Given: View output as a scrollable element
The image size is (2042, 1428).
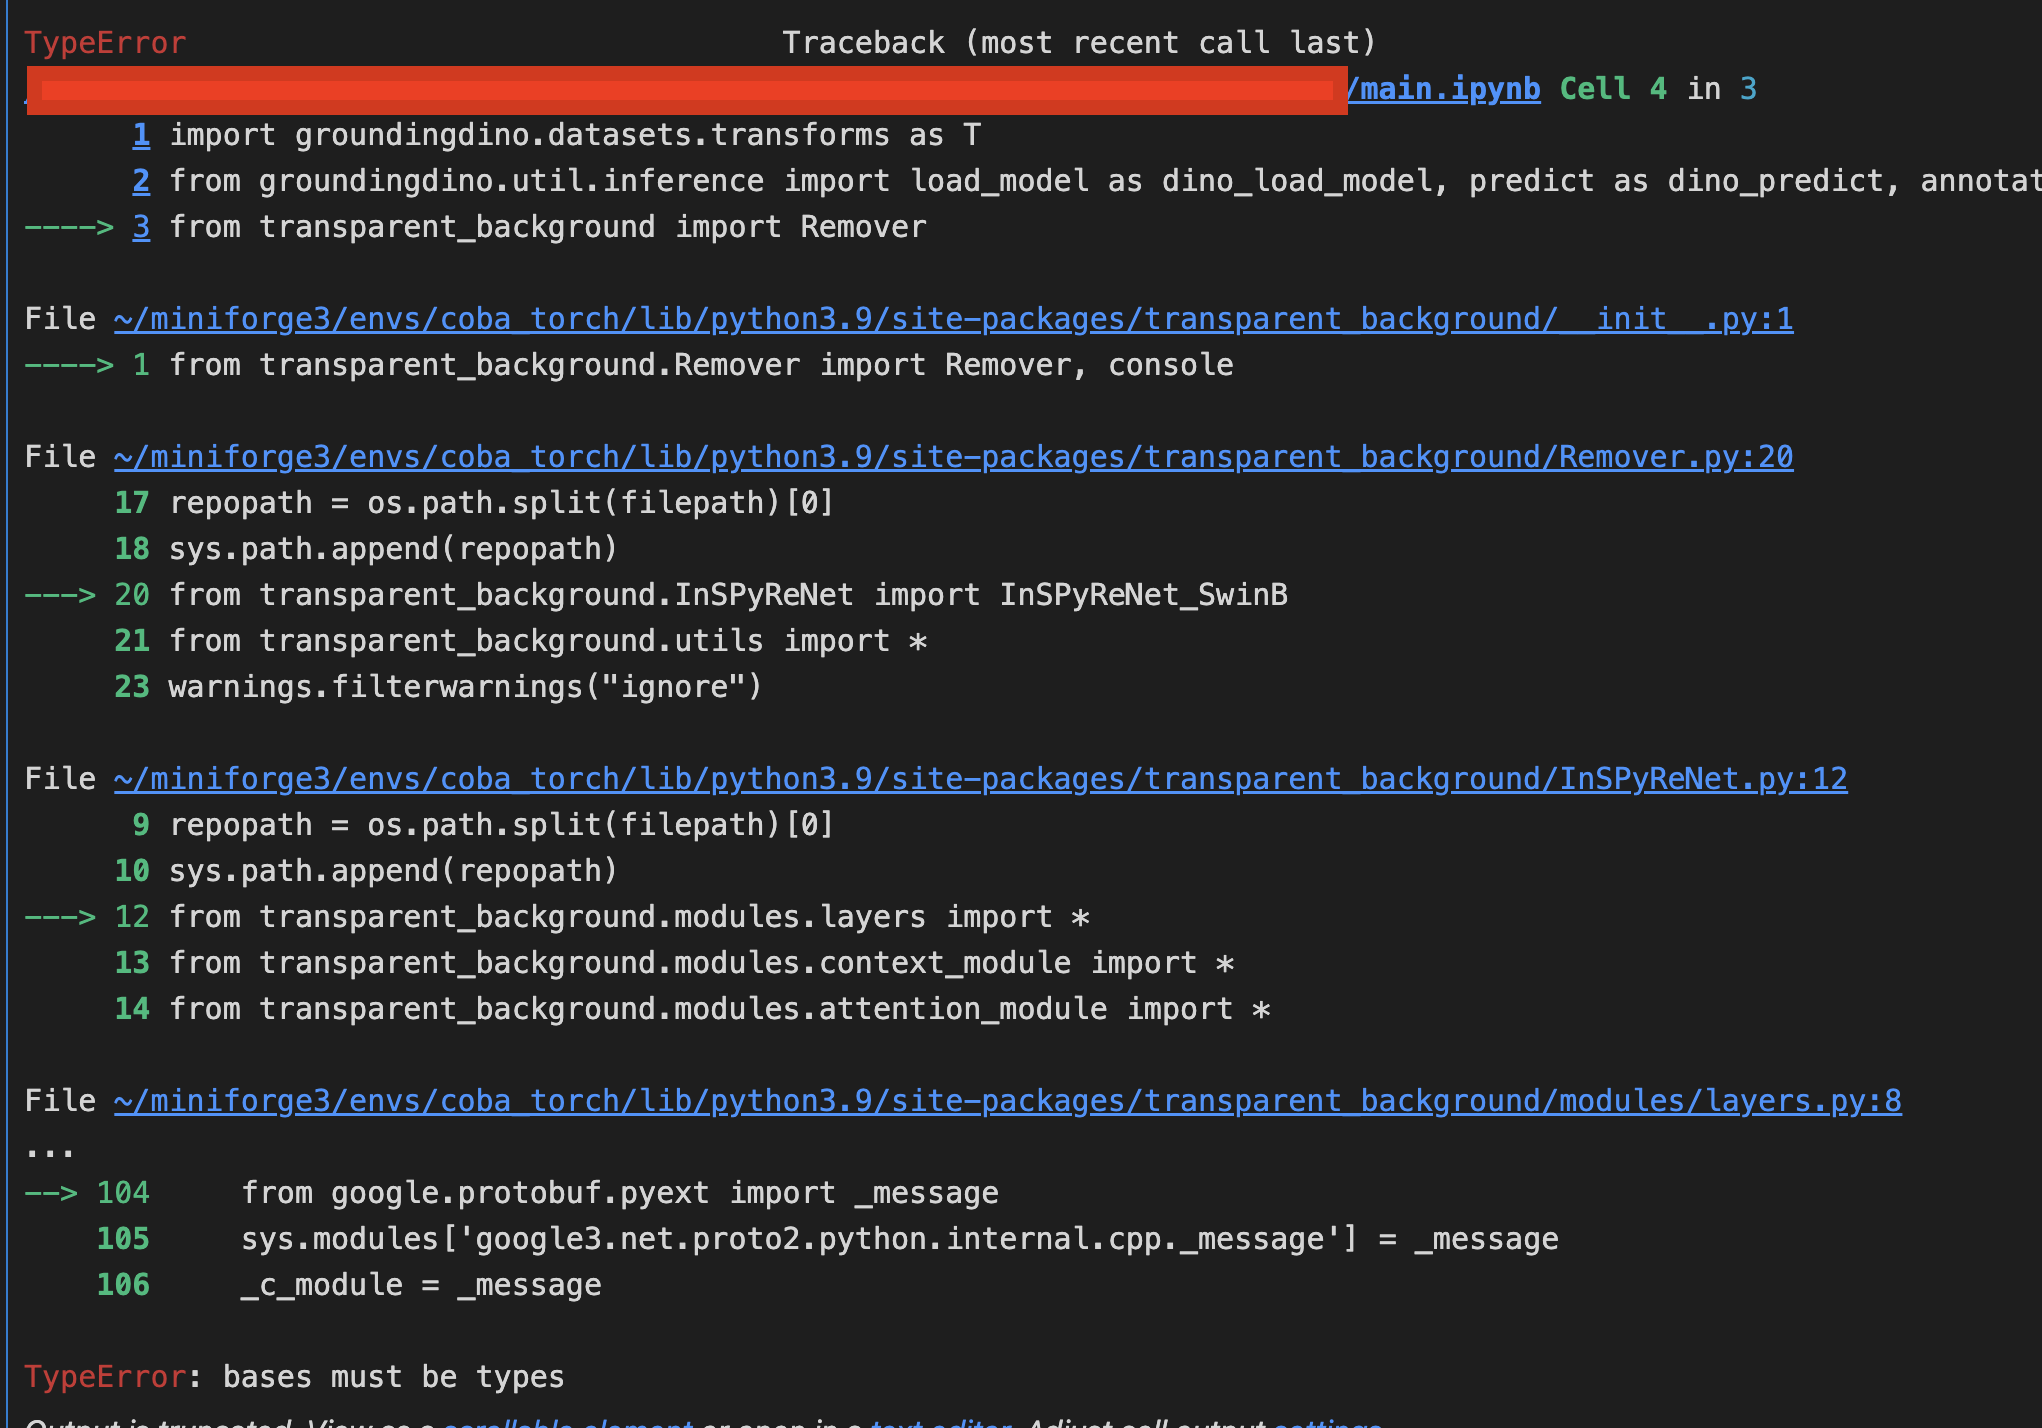Looking at the screenshot, I should click(568, 1424).
